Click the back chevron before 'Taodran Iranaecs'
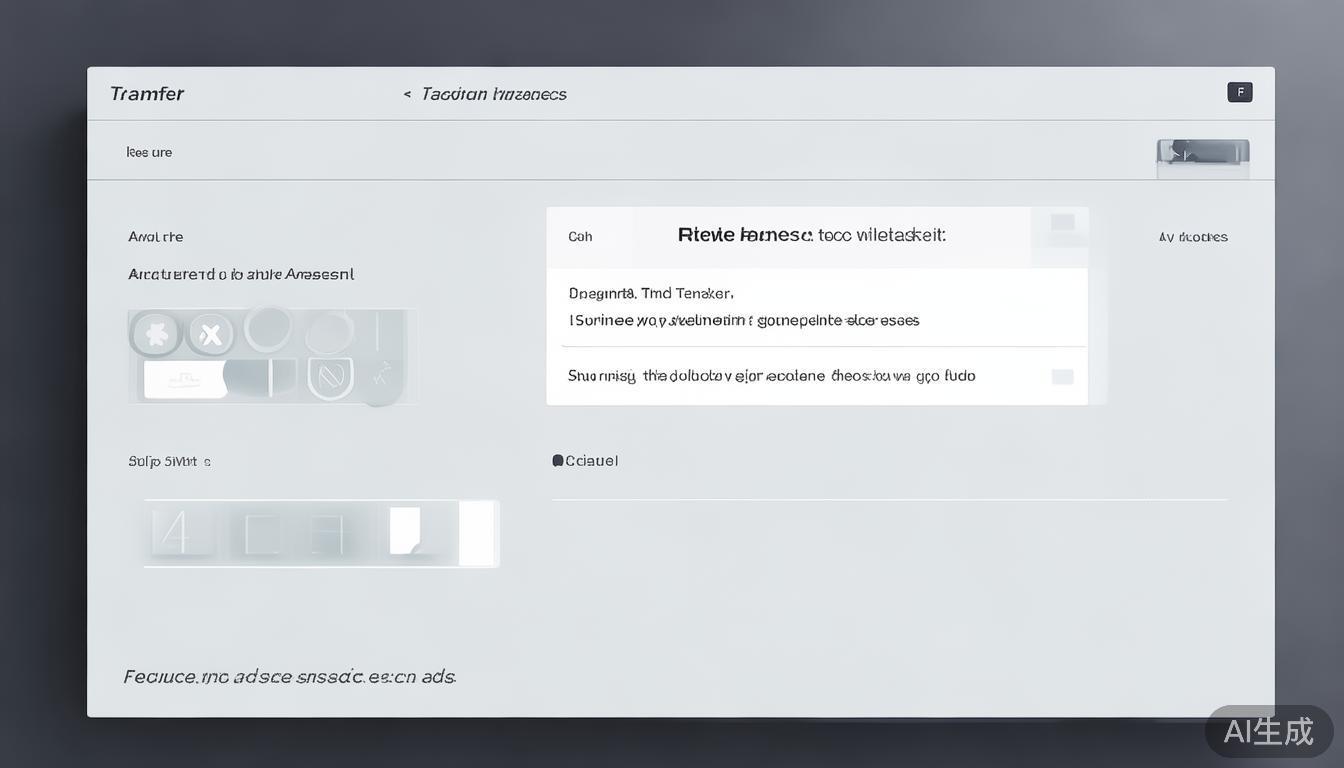The height and width of the screenshot is (768, 1344). pyautogui.click(x=407, y=94)
